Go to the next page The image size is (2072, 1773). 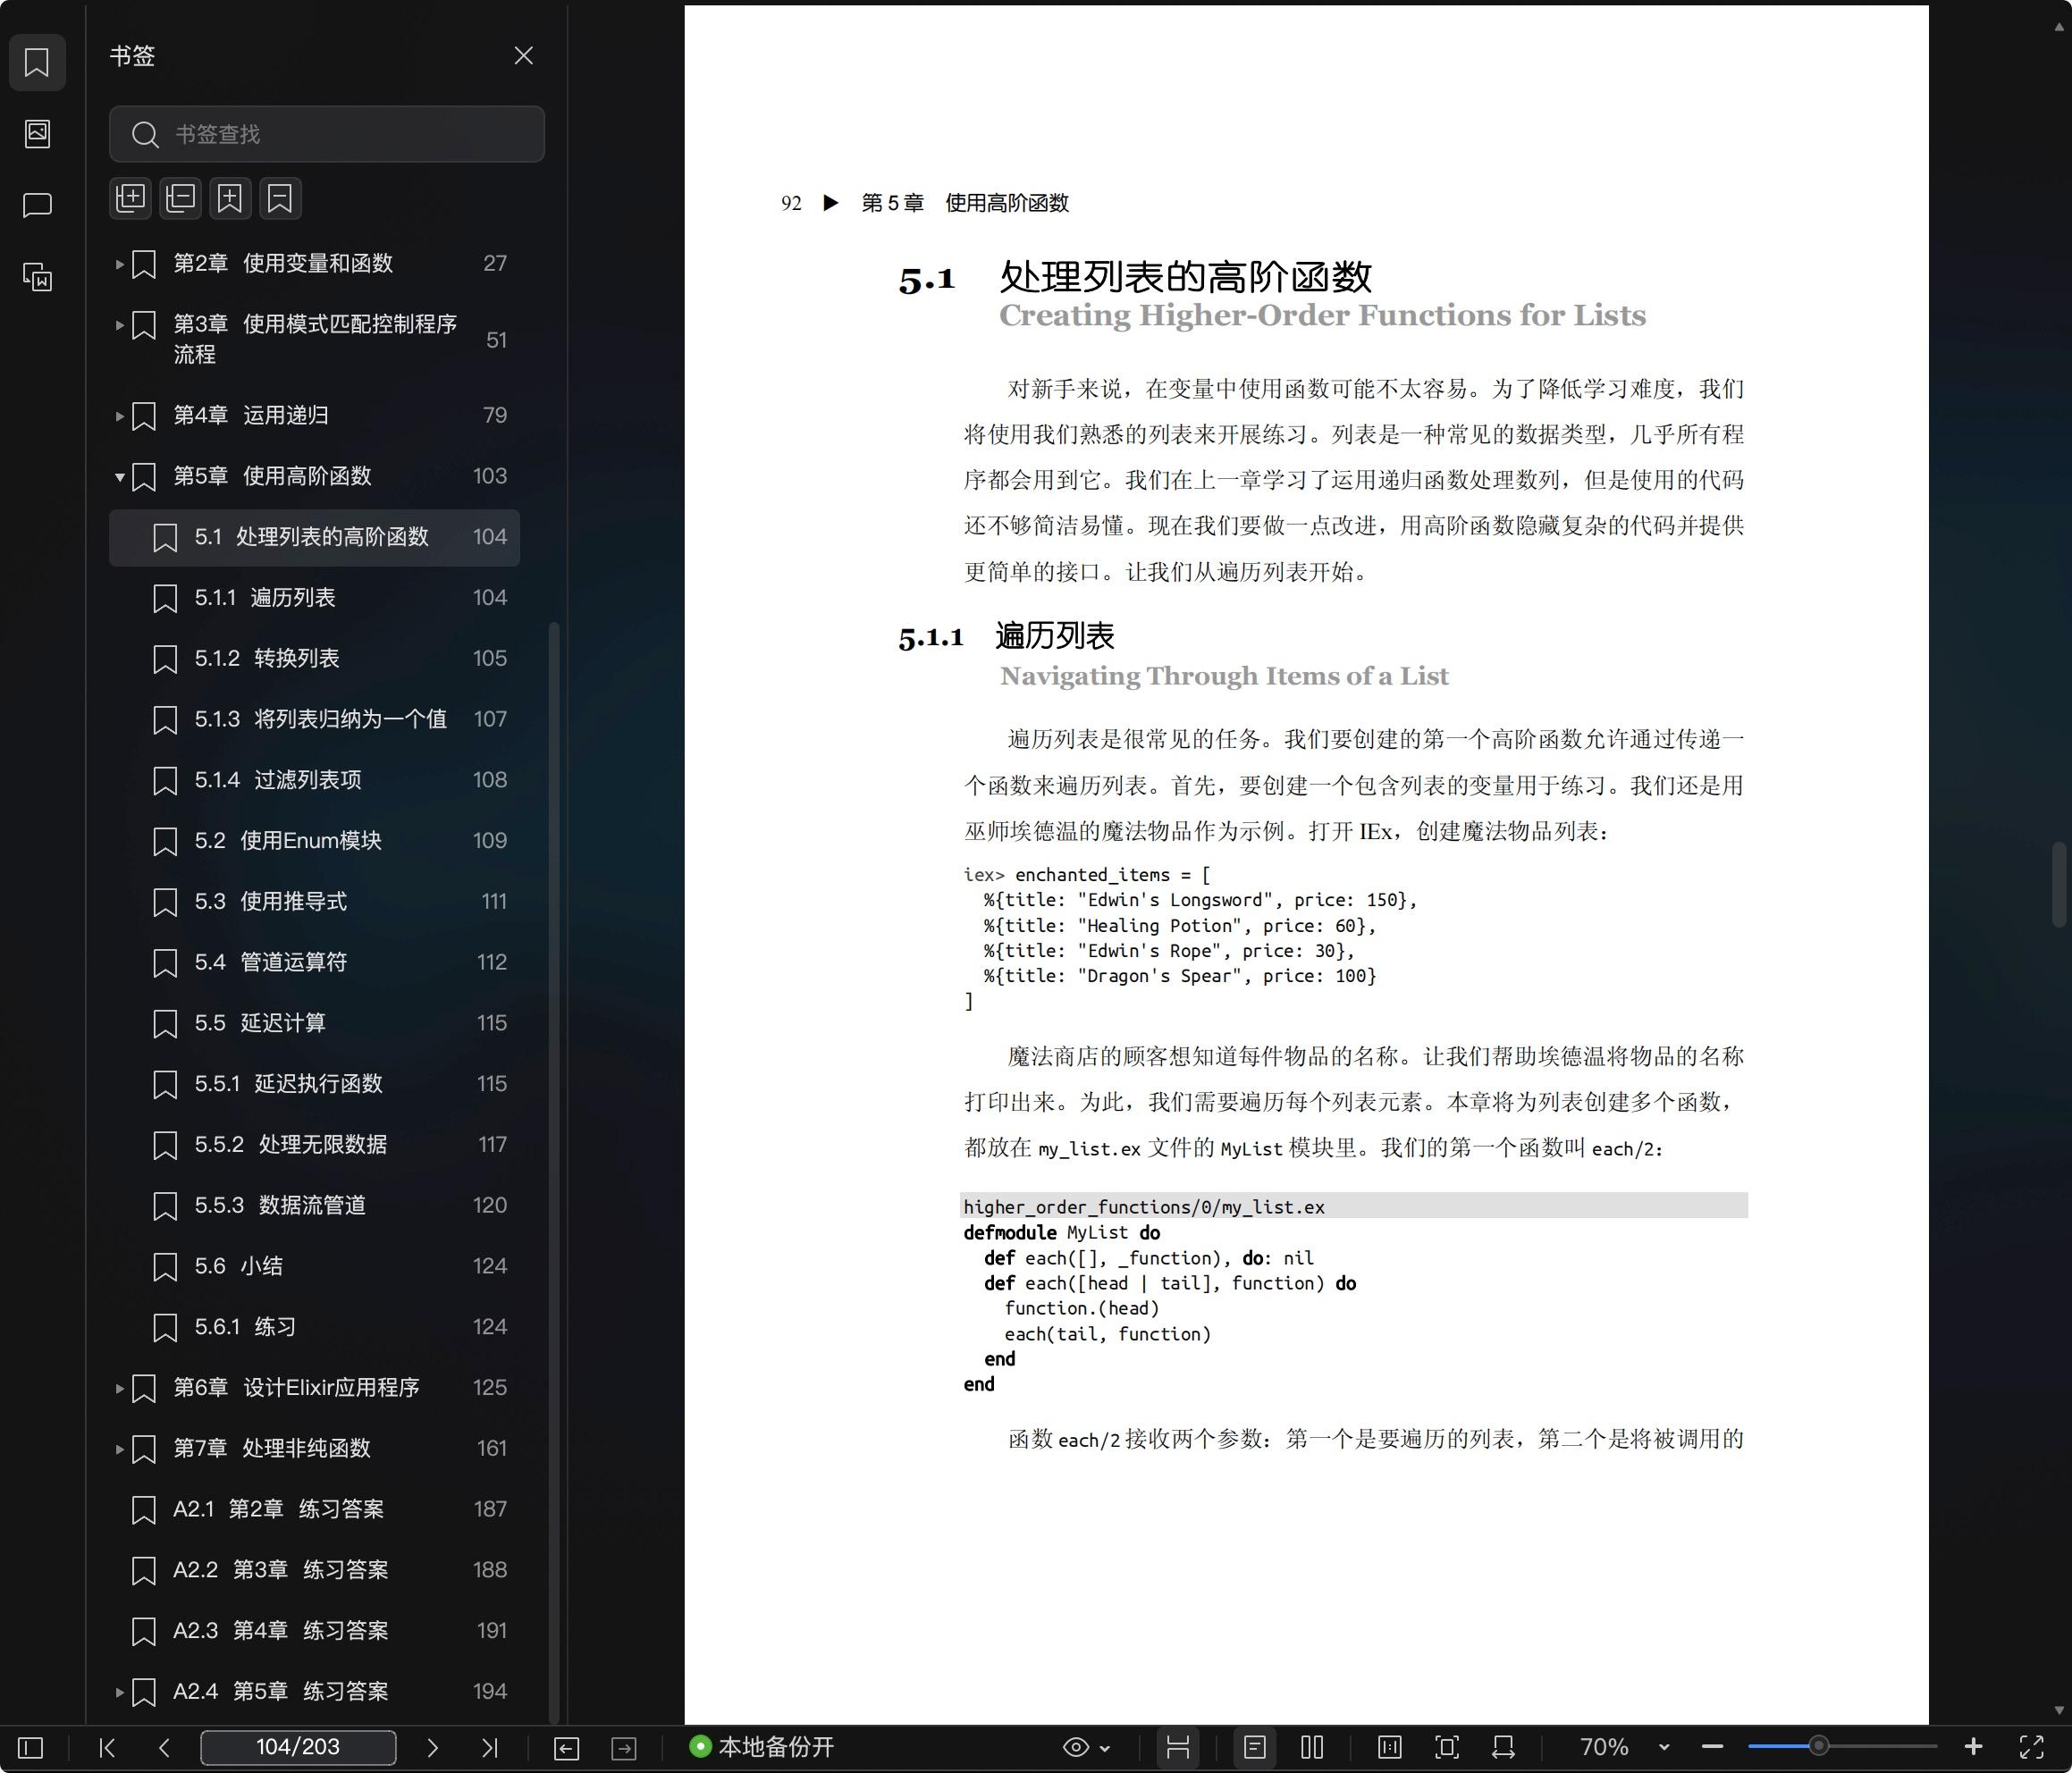click(432, 1748)
